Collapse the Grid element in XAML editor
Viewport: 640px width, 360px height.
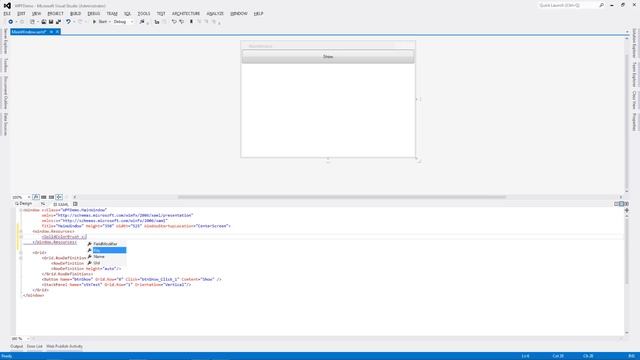coord(21,253)
